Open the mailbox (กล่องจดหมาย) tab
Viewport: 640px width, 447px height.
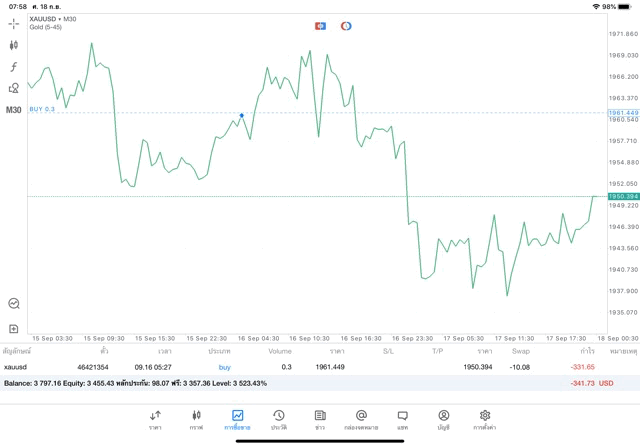click(x=361, y=420)
